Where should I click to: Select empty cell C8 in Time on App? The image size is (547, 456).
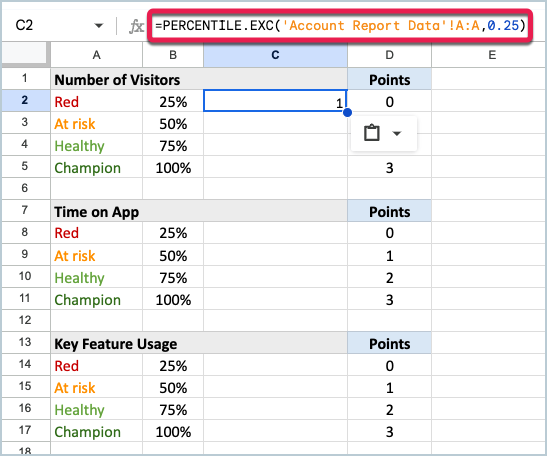tap(275, 233)
